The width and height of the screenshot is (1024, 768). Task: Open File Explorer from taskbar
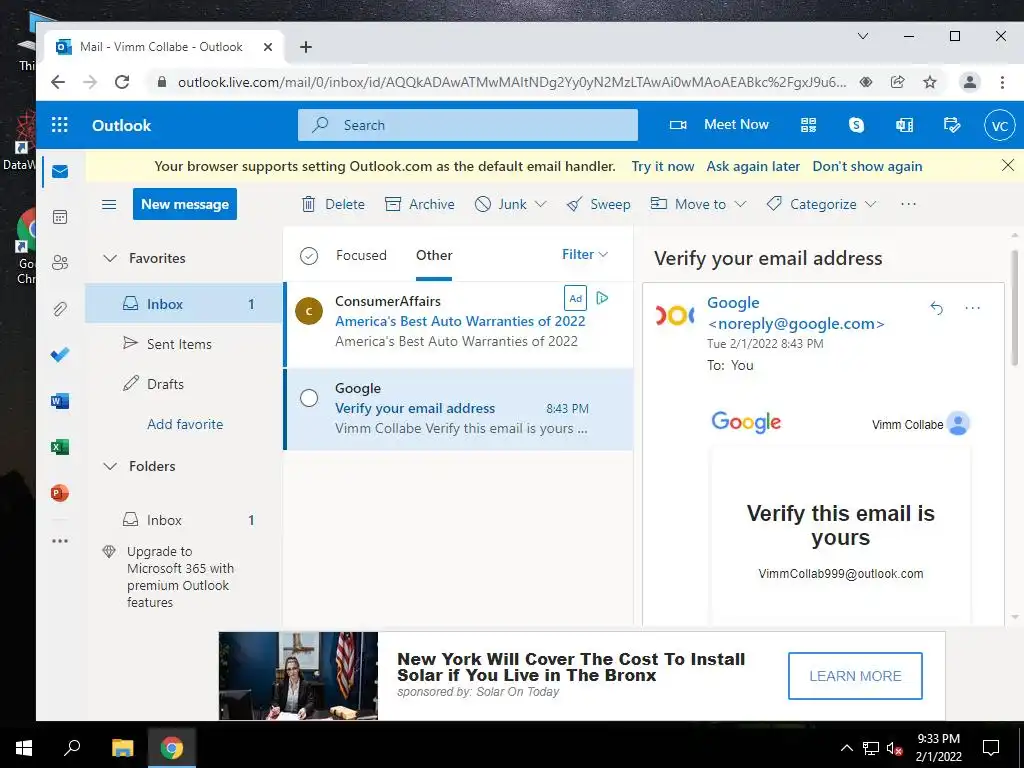pos(122,747)
